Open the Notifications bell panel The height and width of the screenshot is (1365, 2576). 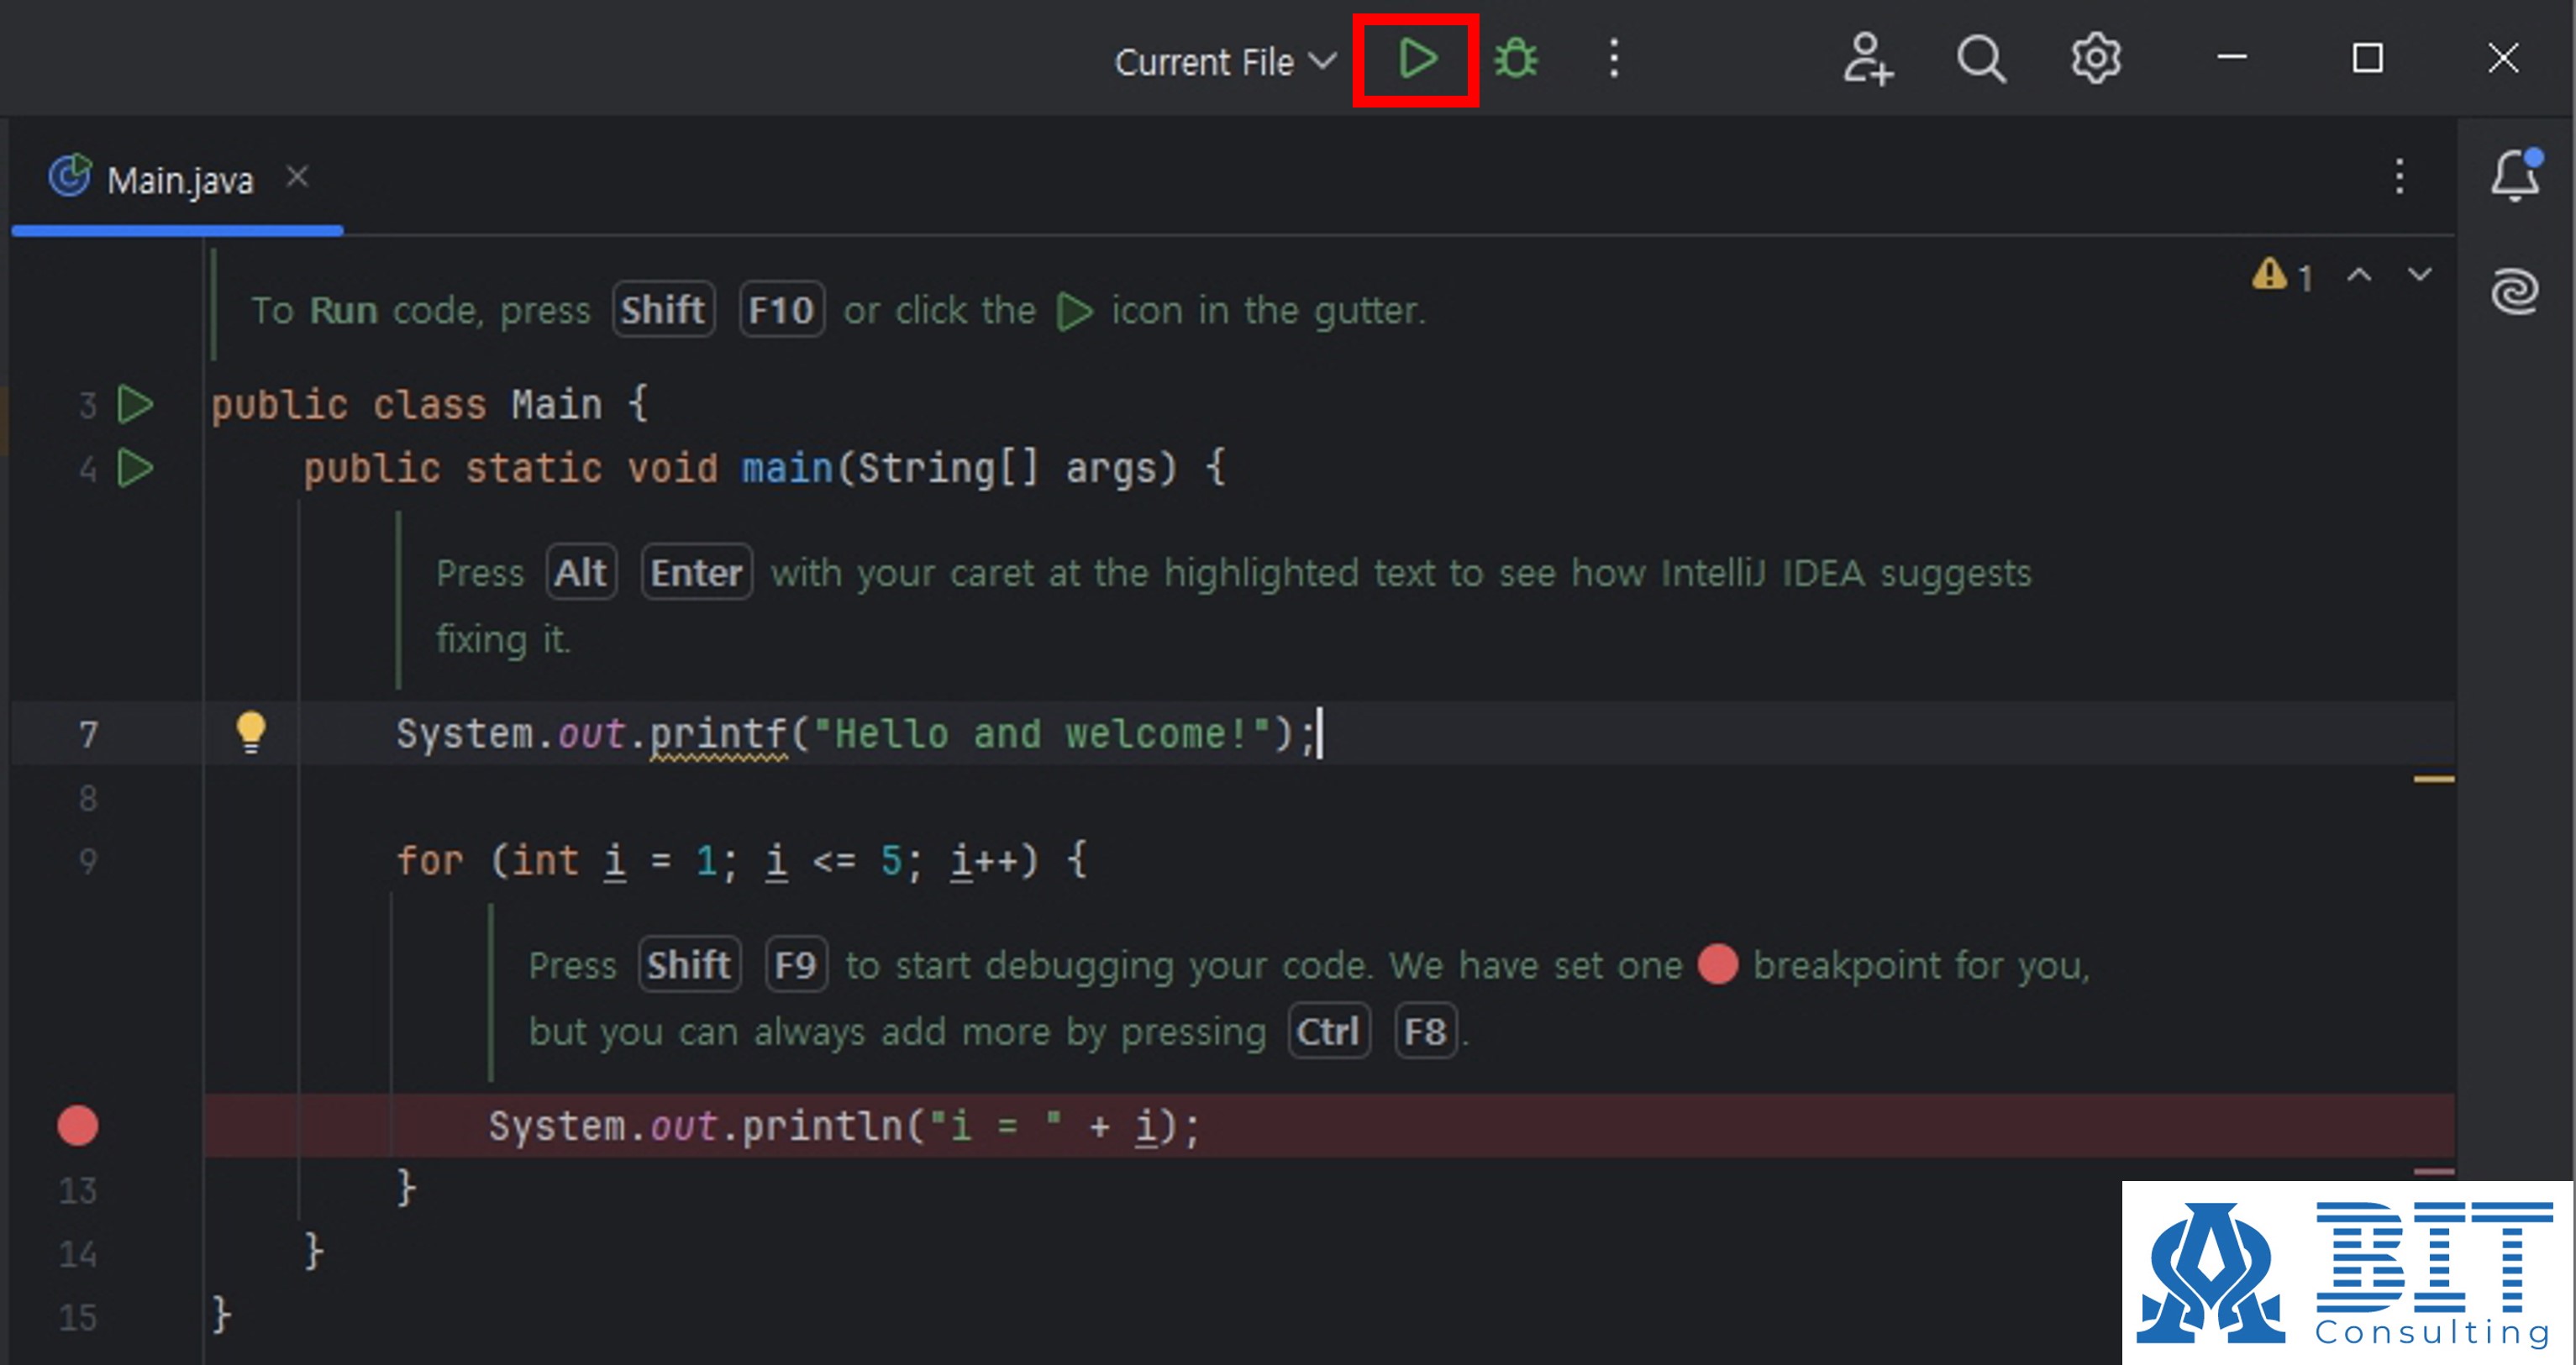point(2514,177)
